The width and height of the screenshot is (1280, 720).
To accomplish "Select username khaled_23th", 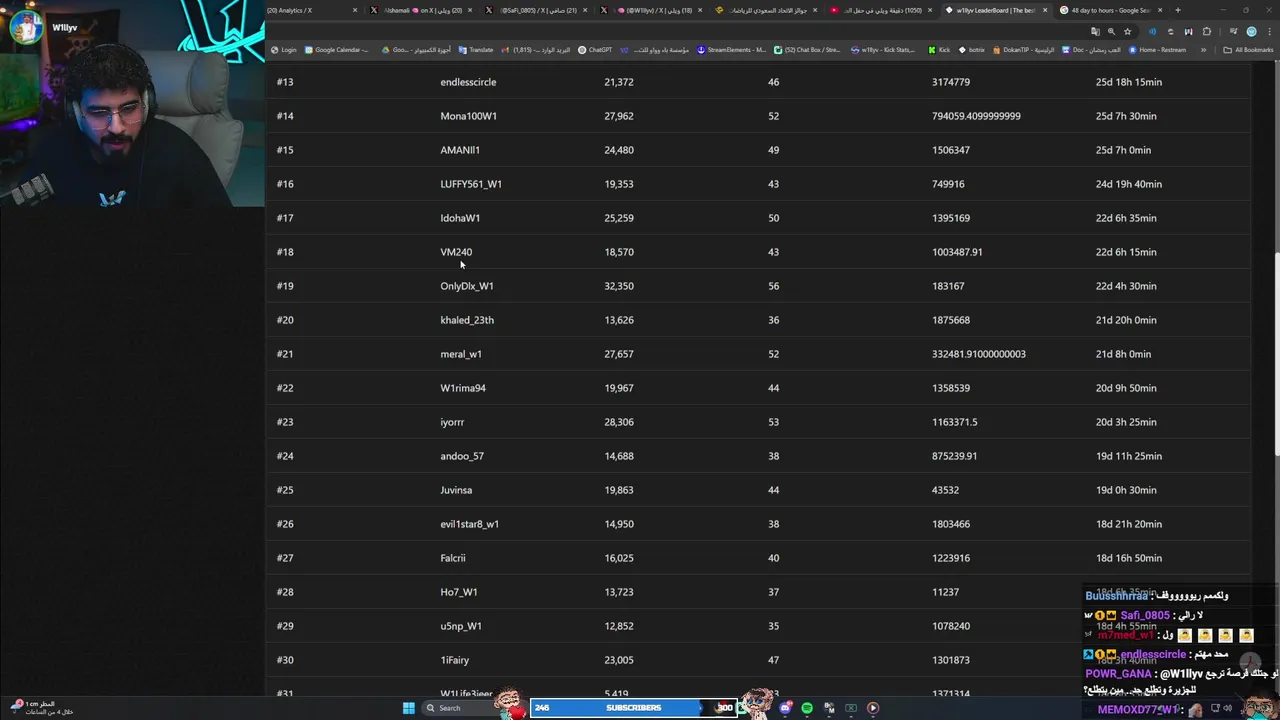I will point(467,320).
